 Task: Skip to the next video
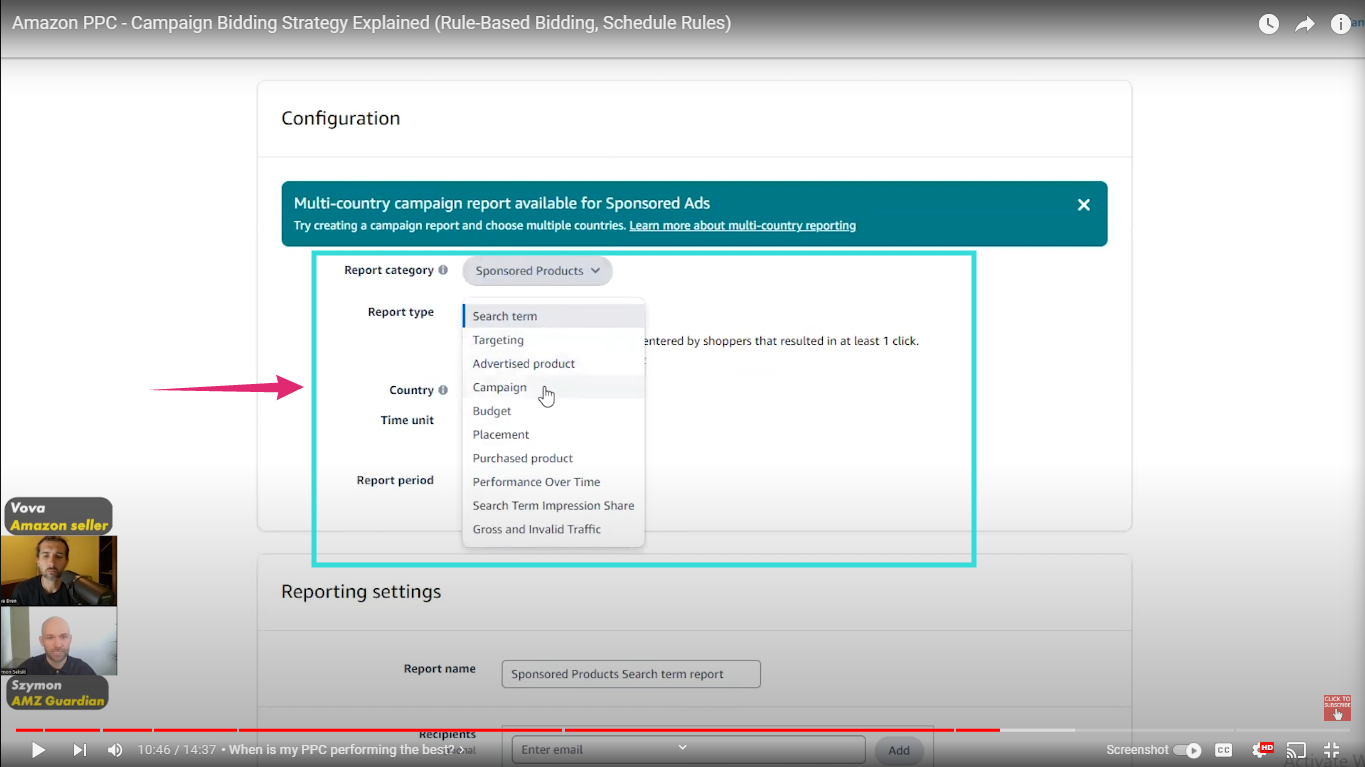79,749
